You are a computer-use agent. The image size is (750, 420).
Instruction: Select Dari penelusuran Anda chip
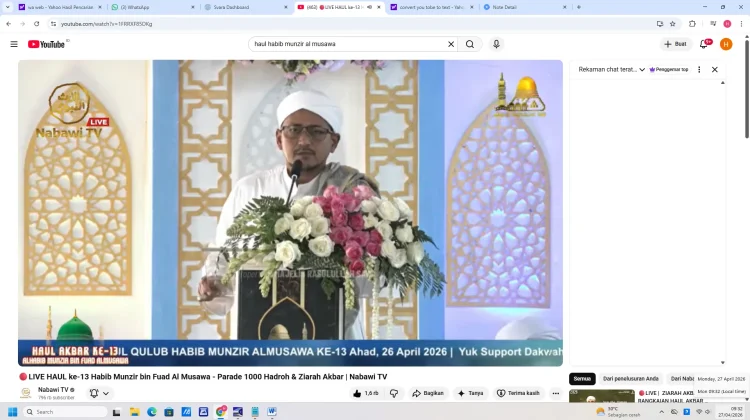pos(630,379)
